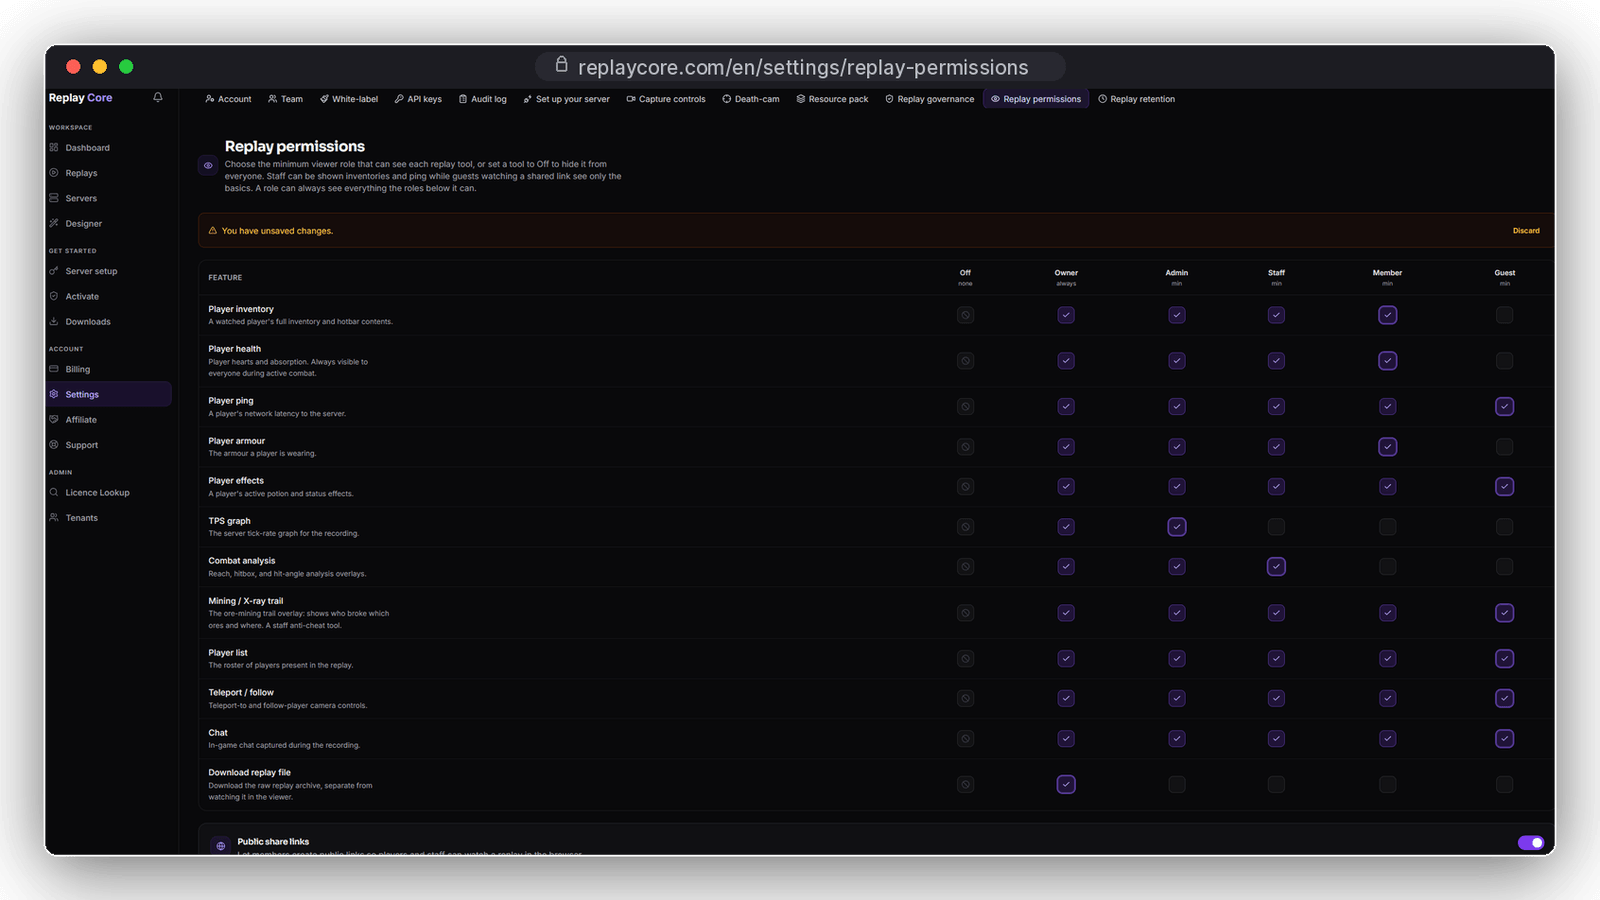1600x900 pixels.
Task: Switch to the Replay retention tab
Action: click(x=1136, y=99)
